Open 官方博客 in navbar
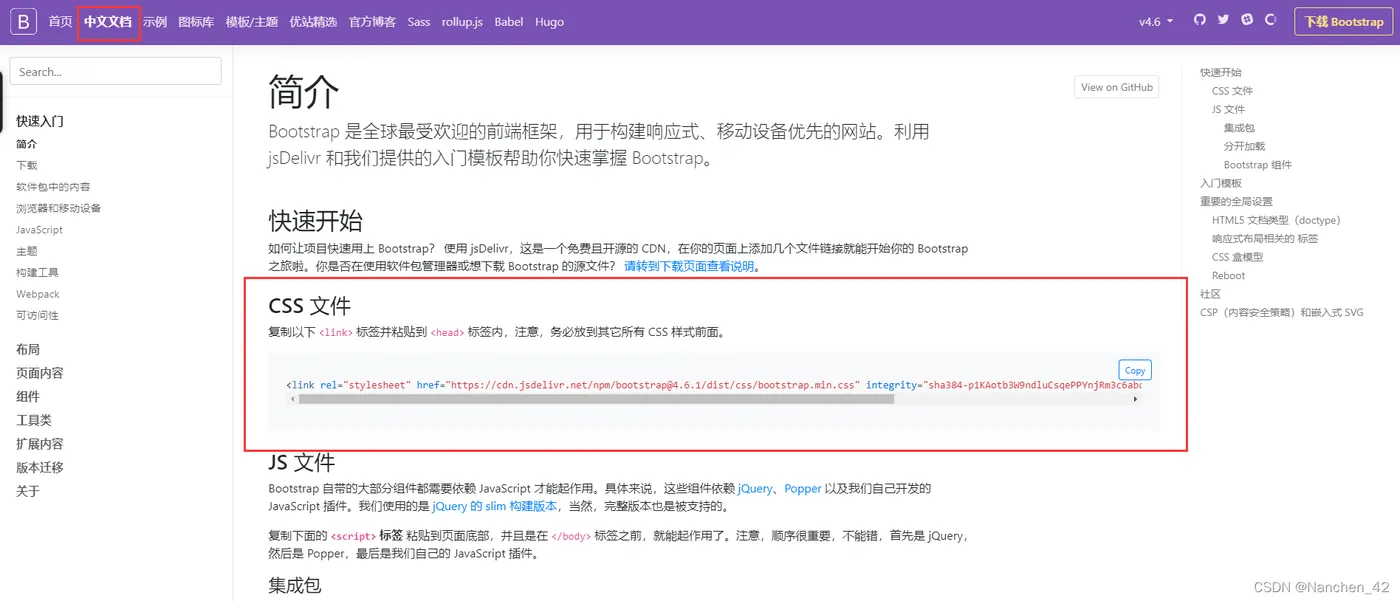Image resolution: width=1400 pixels, height=601 pixels. tap(372, 21)
